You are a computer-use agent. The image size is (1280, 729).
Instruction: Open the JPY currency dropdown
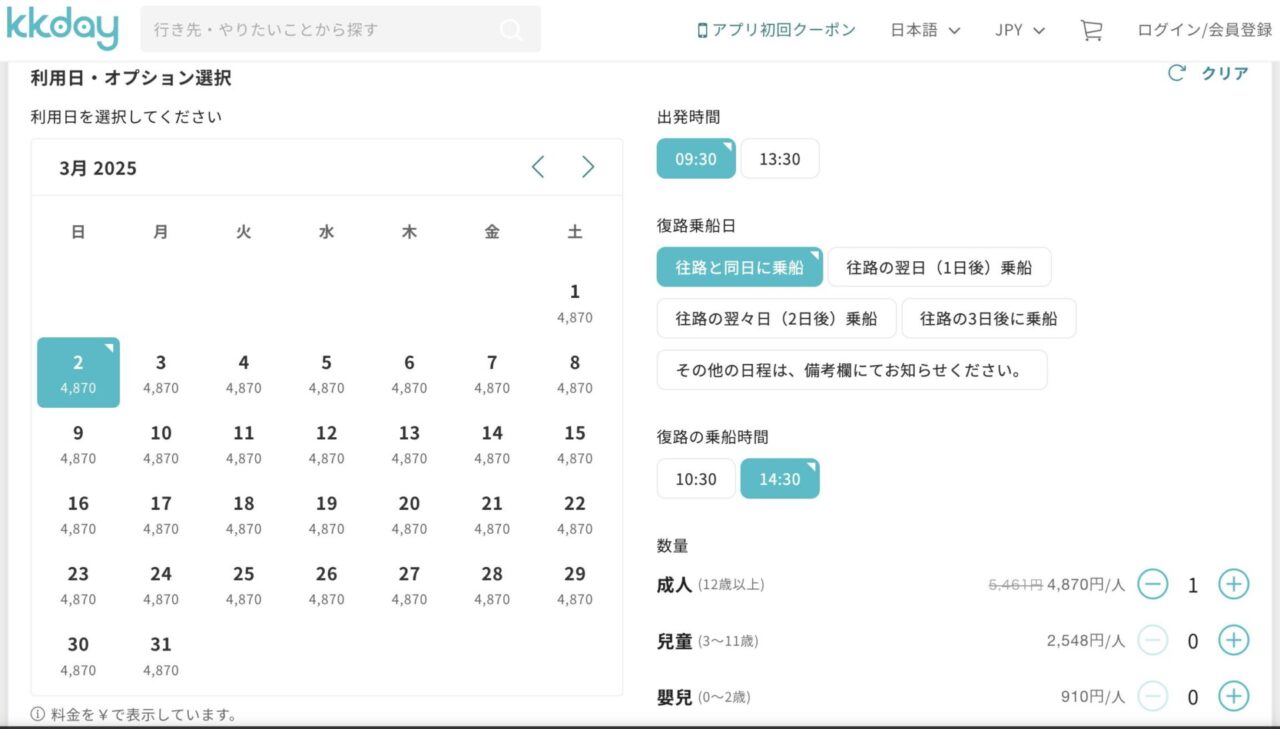1020,30
